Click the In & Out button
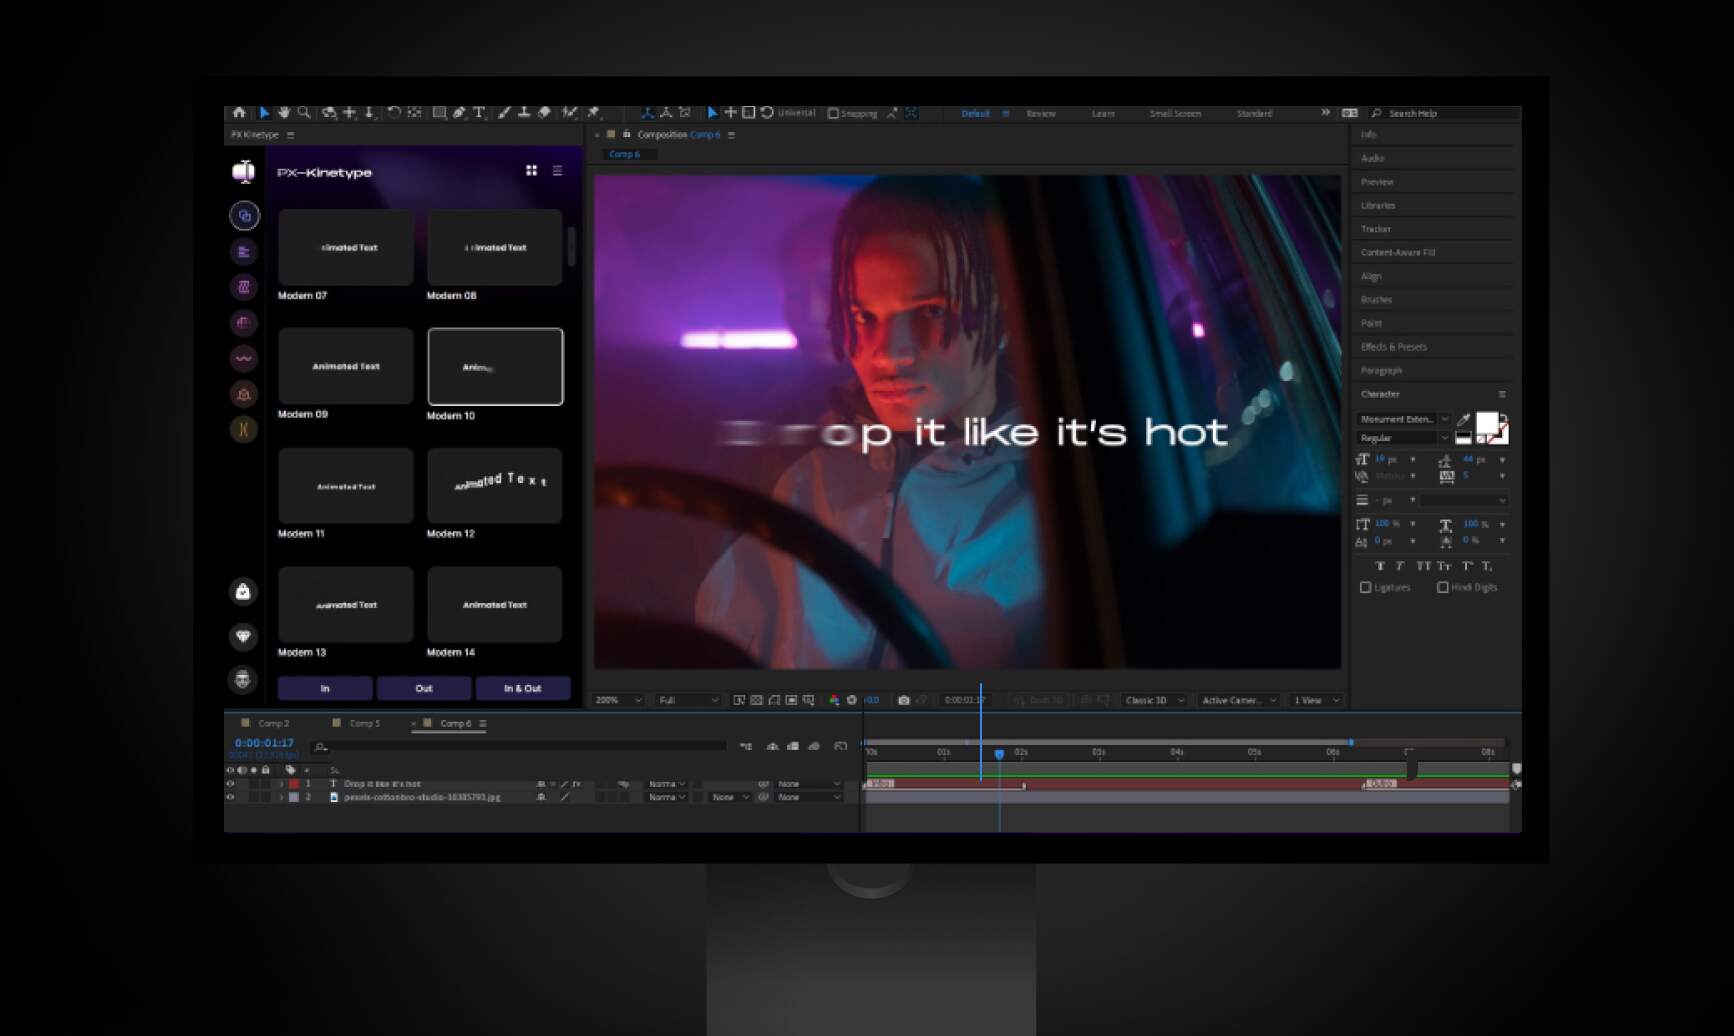The image size is (1734, 1036). point(522,688)
